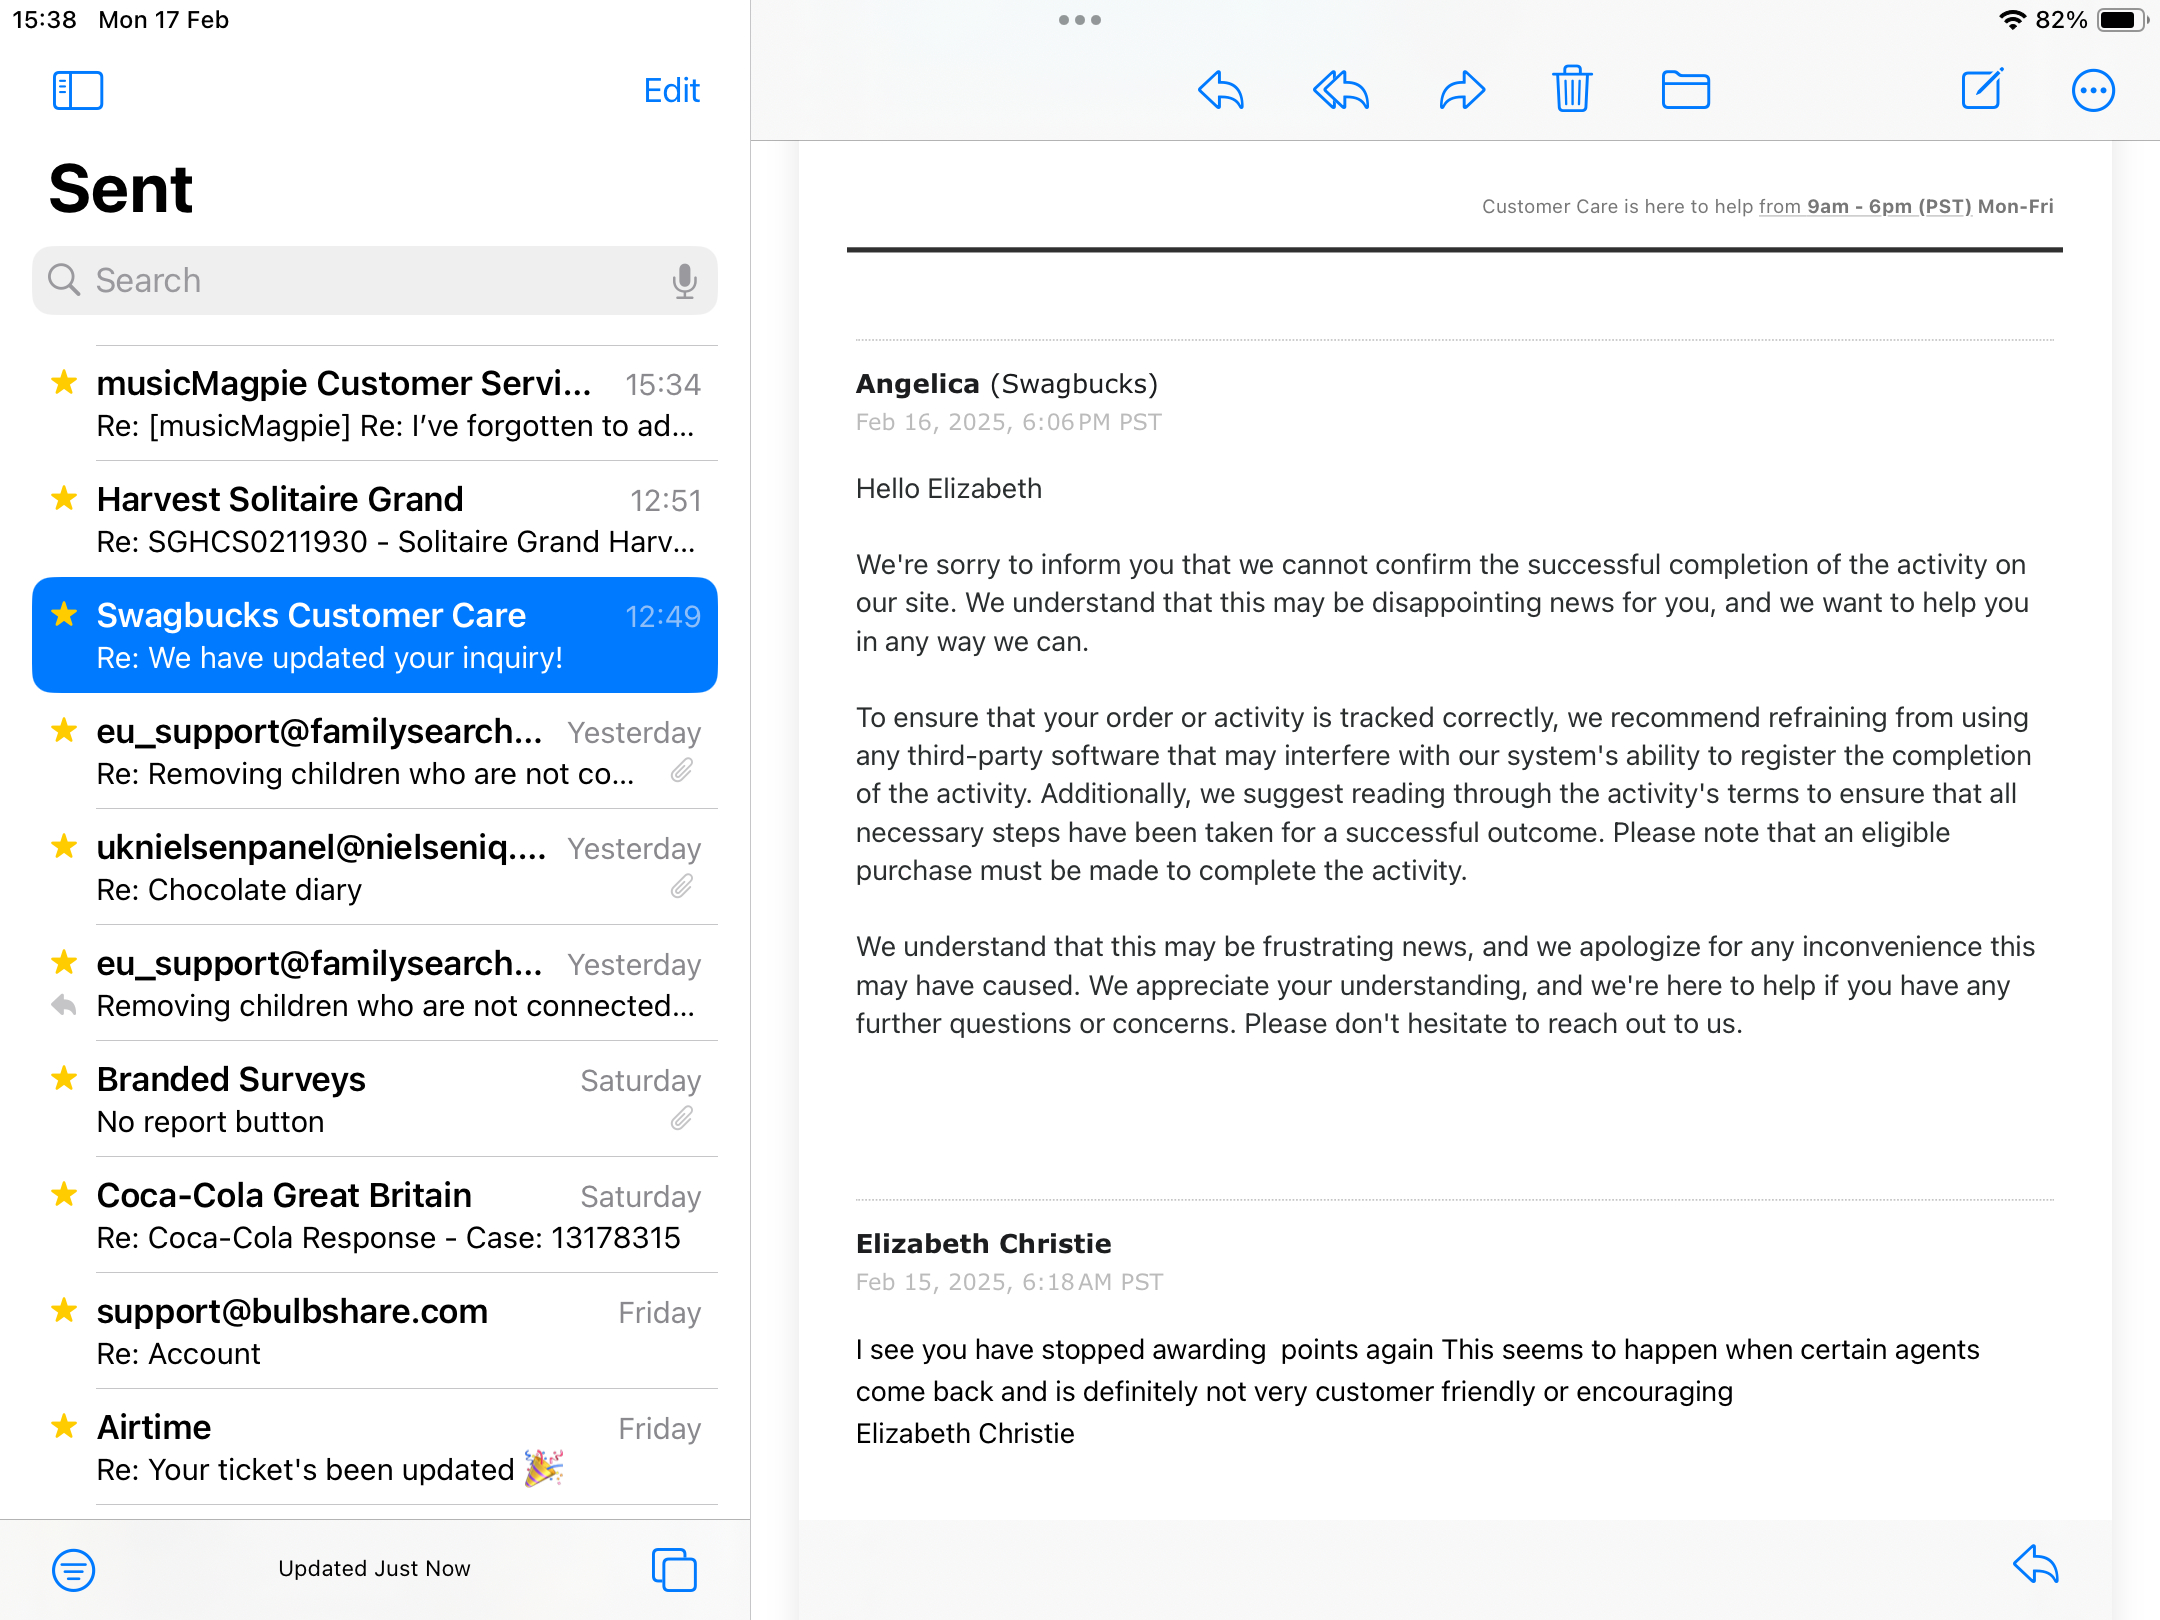Screen dimensions: 2160x1620
Task: Delete the message with the trash icon
Action: tap(1572, 90)
